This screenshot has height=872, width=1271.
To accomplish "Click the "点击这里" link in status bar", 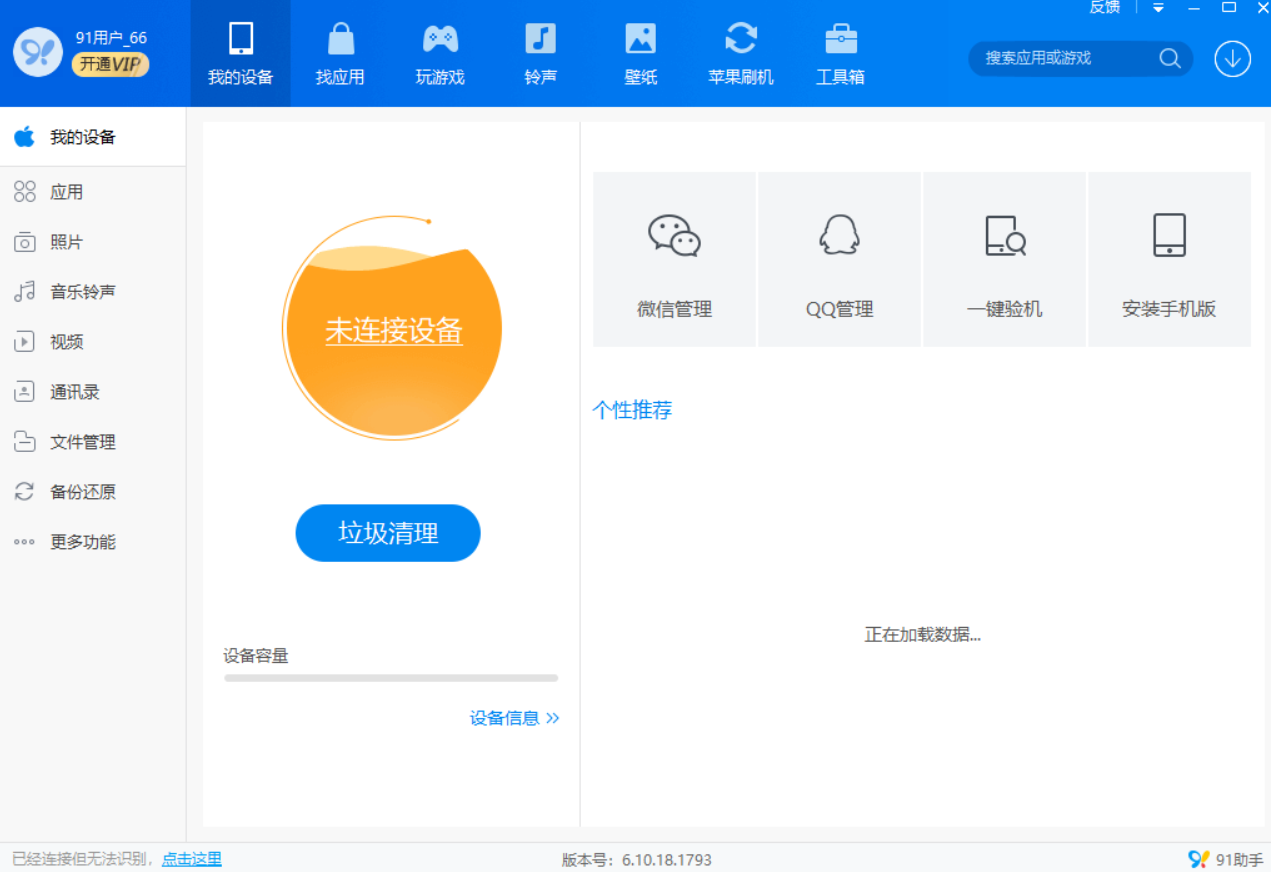I will point(191,859).
